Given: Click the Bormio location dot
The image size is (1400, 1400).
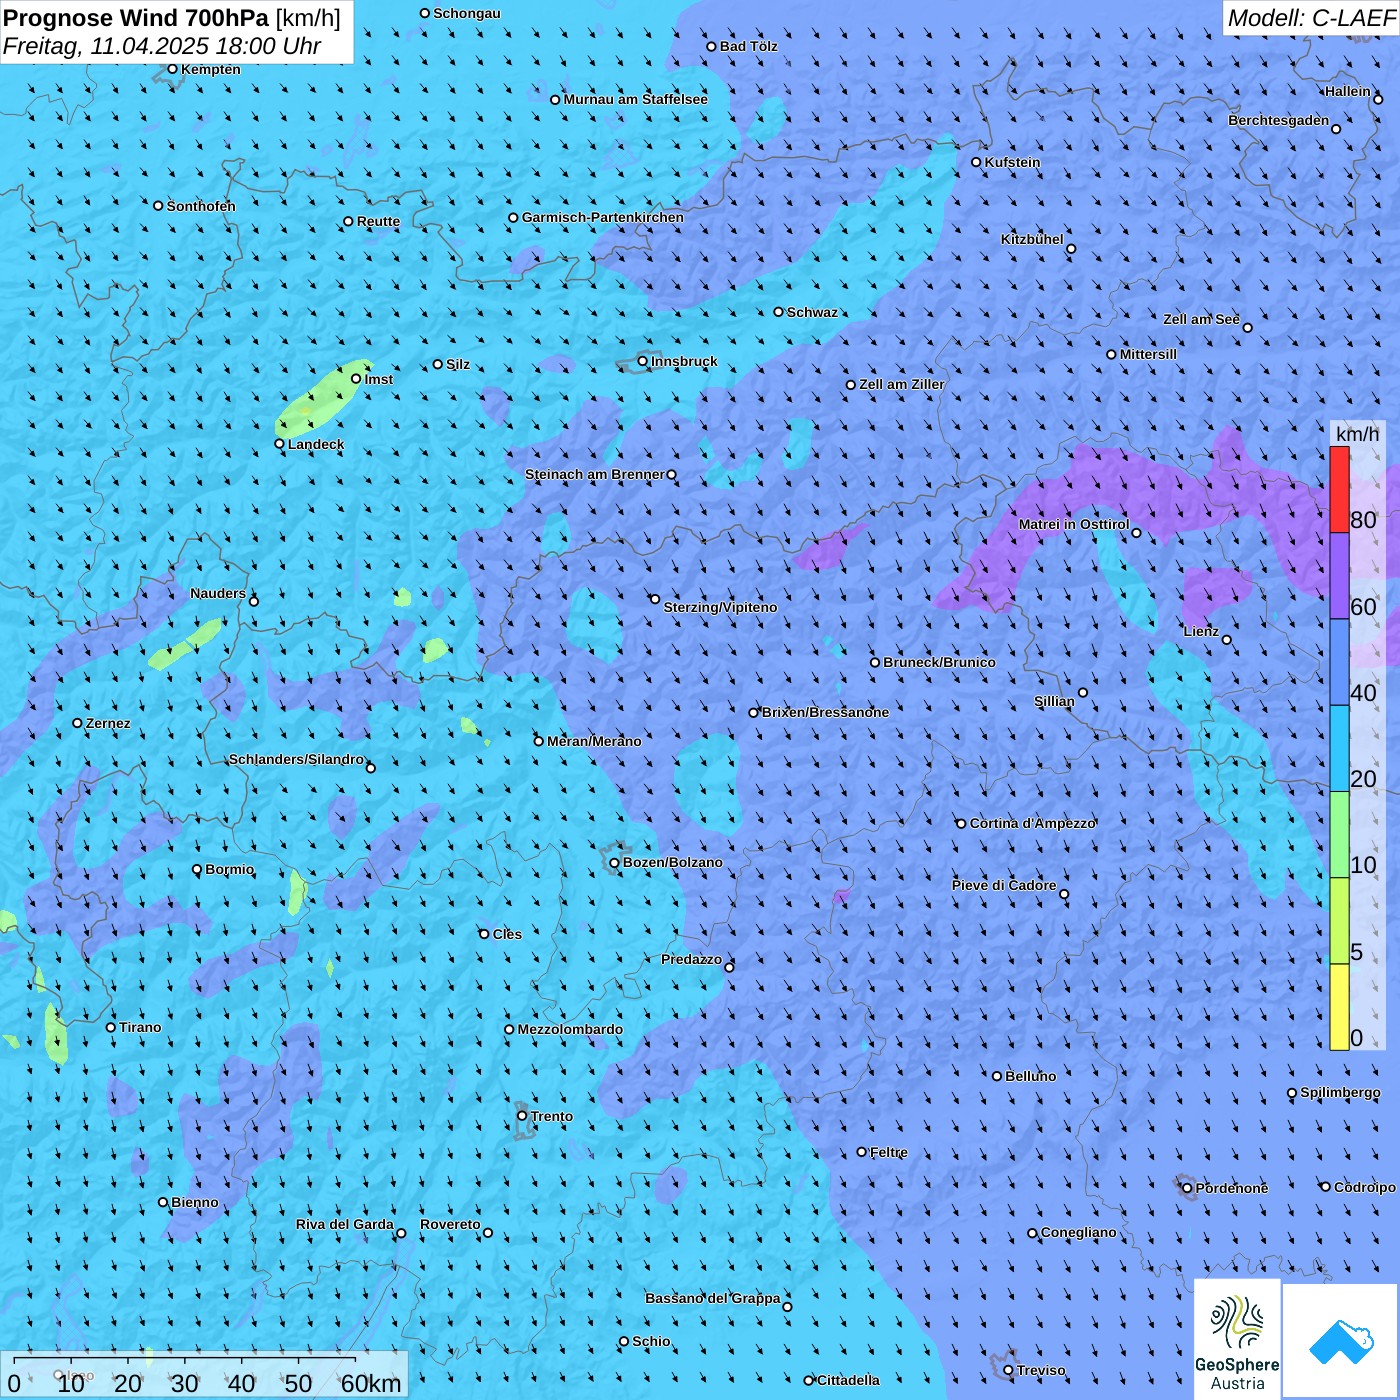Looking at the screenshot, I should pyautogui.click(x=197, y=870).
